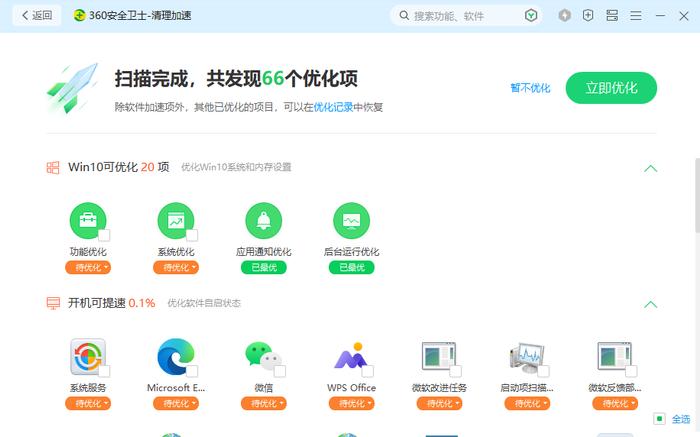Click the 功能优化 briefcase icon

(x=88, y=221)
